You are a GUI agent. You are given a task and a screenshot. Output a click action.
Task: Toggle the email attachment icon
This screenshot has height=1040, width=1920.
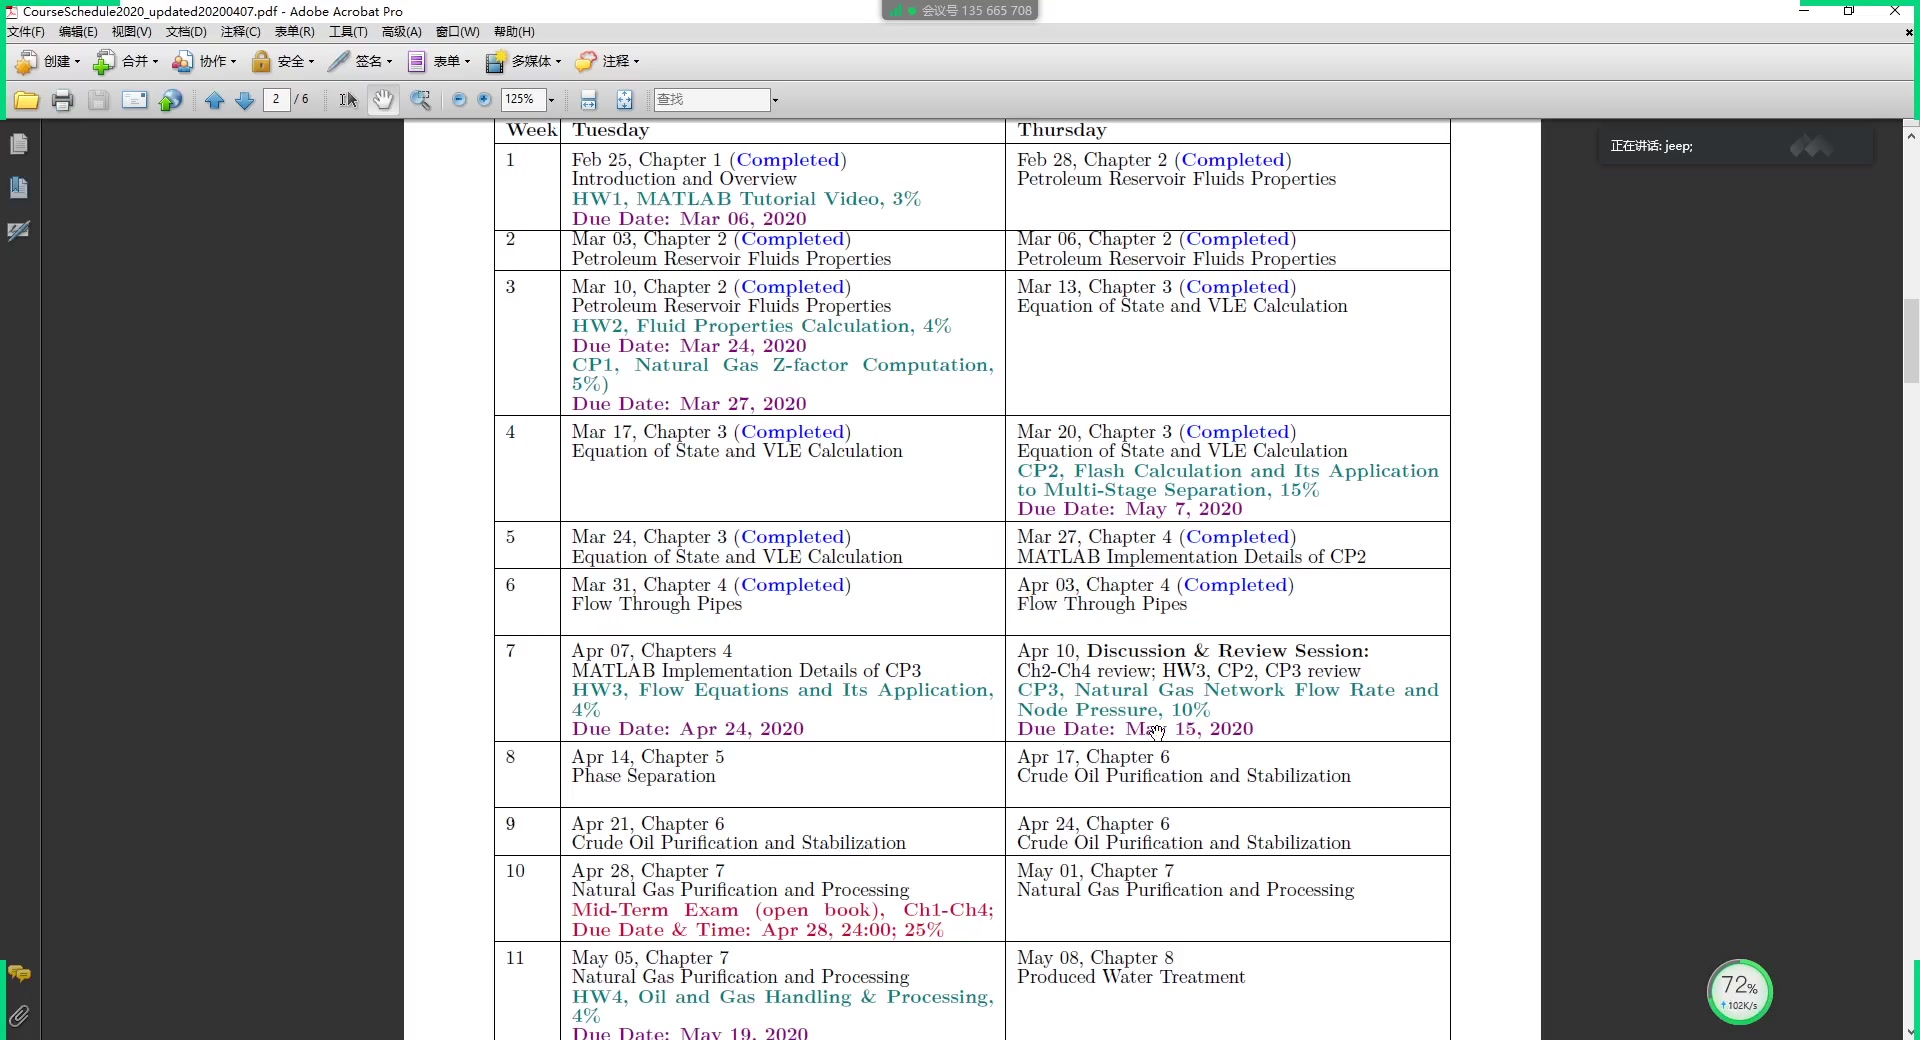coord(134,100)
